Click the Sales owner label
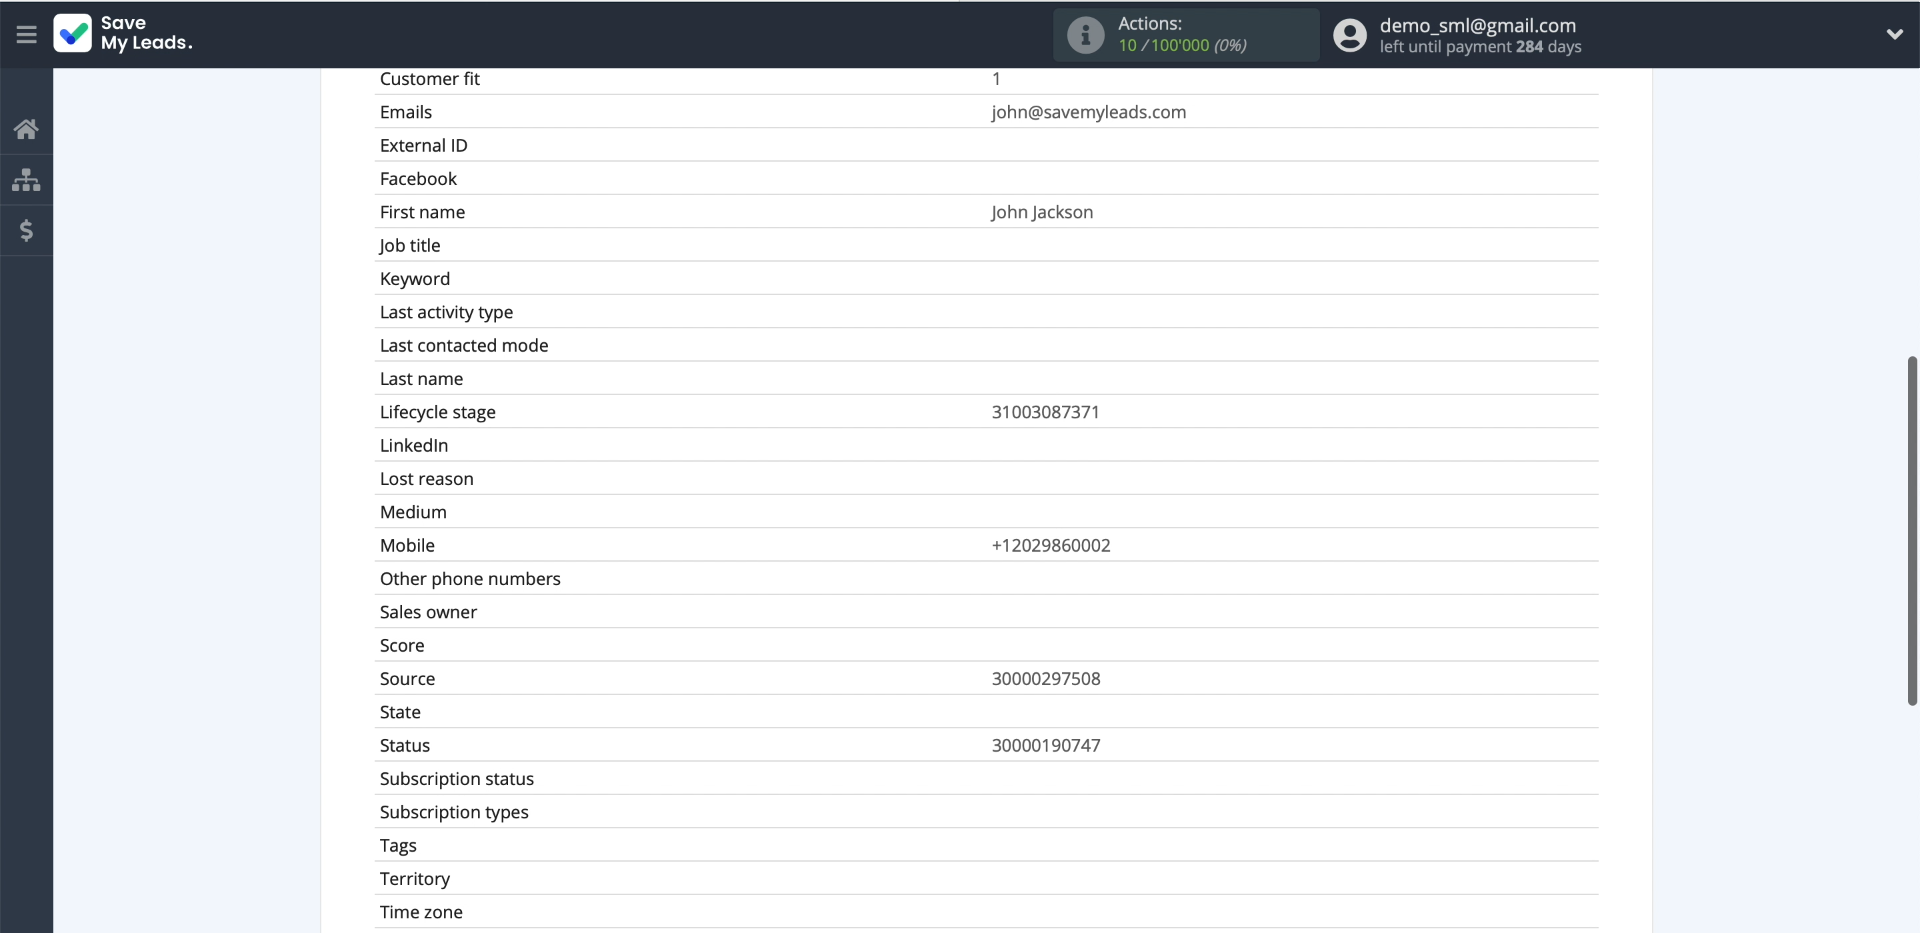The height and width of the screenshot is (933, 1920). [428, 612]
